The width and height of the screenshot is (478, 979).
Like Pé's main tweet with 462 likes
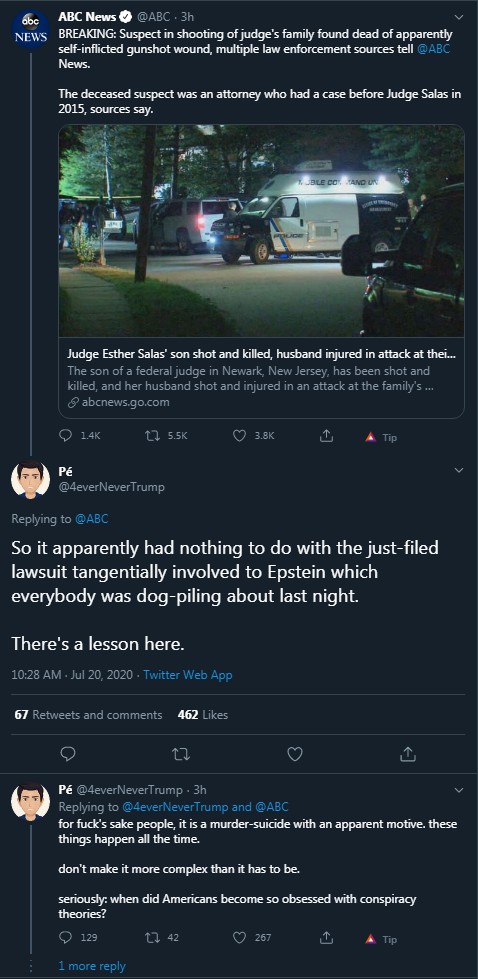click(295, 754)
